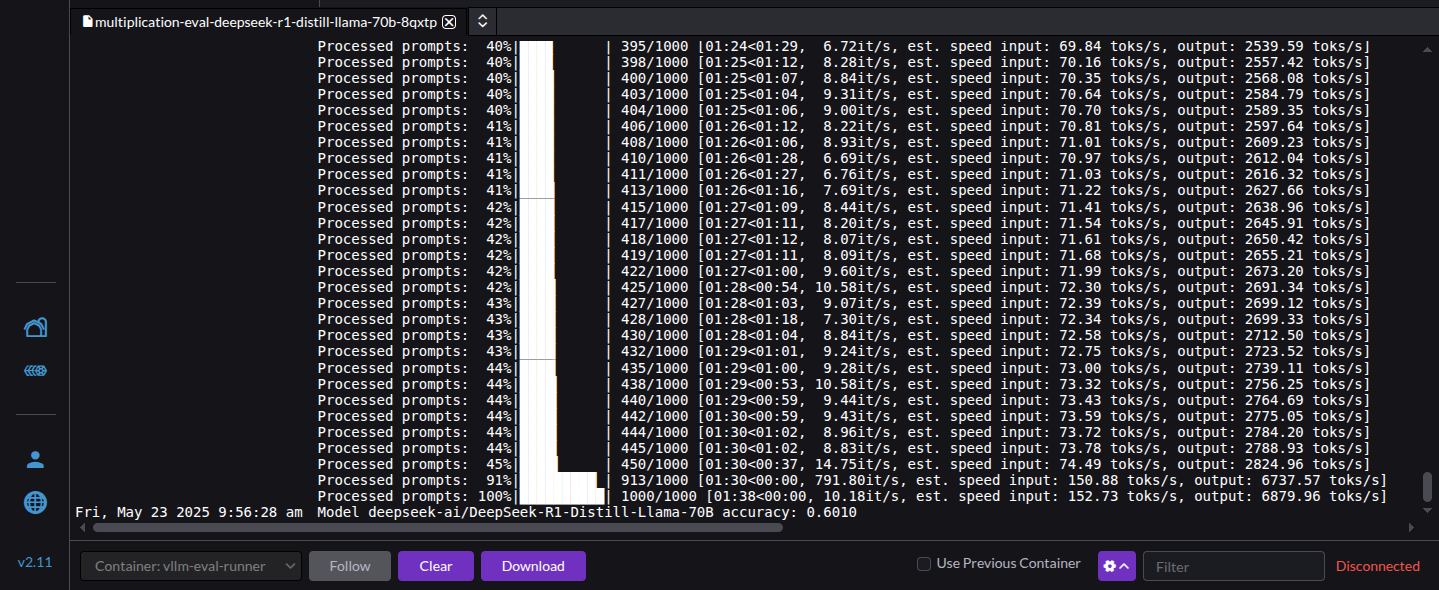Clear the log output

[435, 565]
